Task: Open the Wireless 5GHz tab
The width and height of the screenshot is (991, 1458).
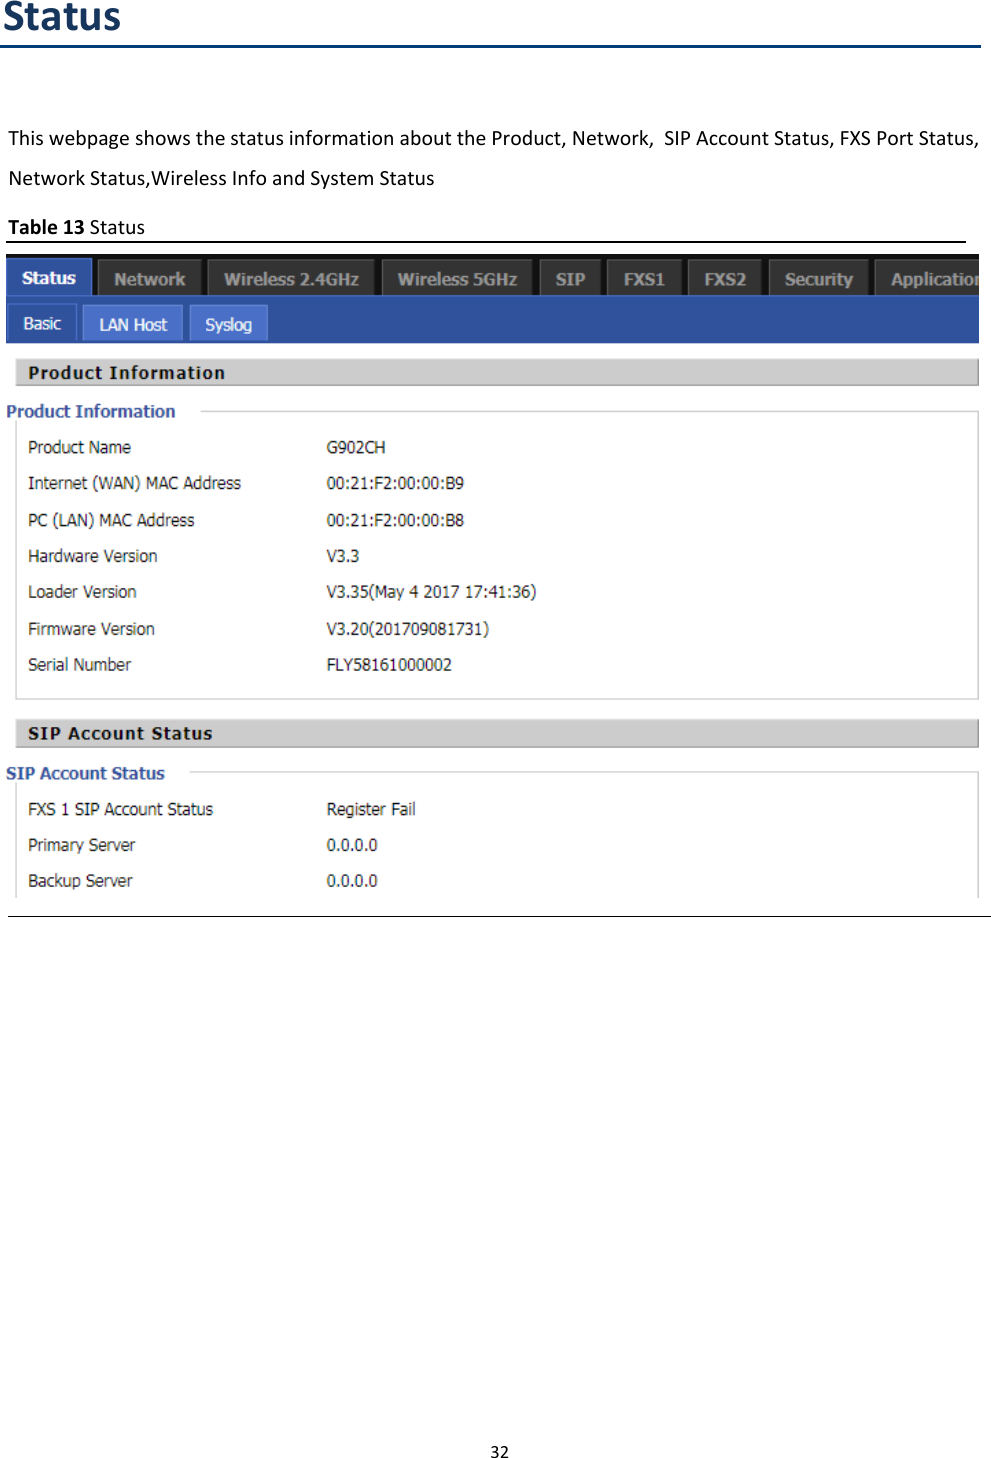Action: coord(457,277)
